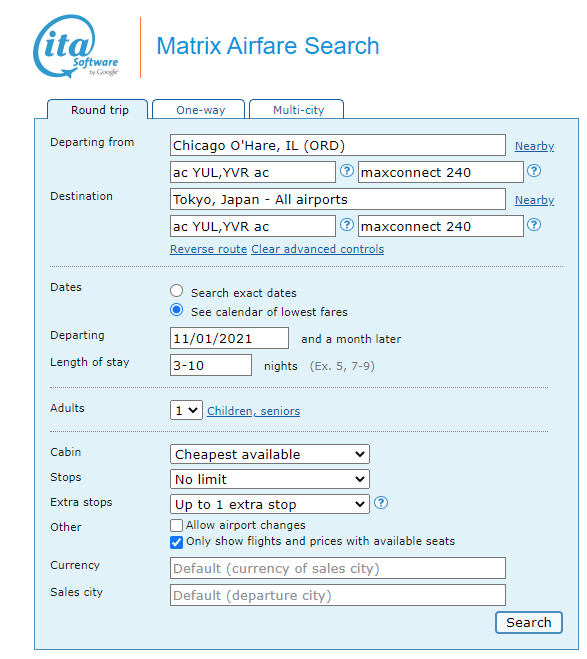
Task: Click the ITA Software logo
Action: (x=76, y=46)
